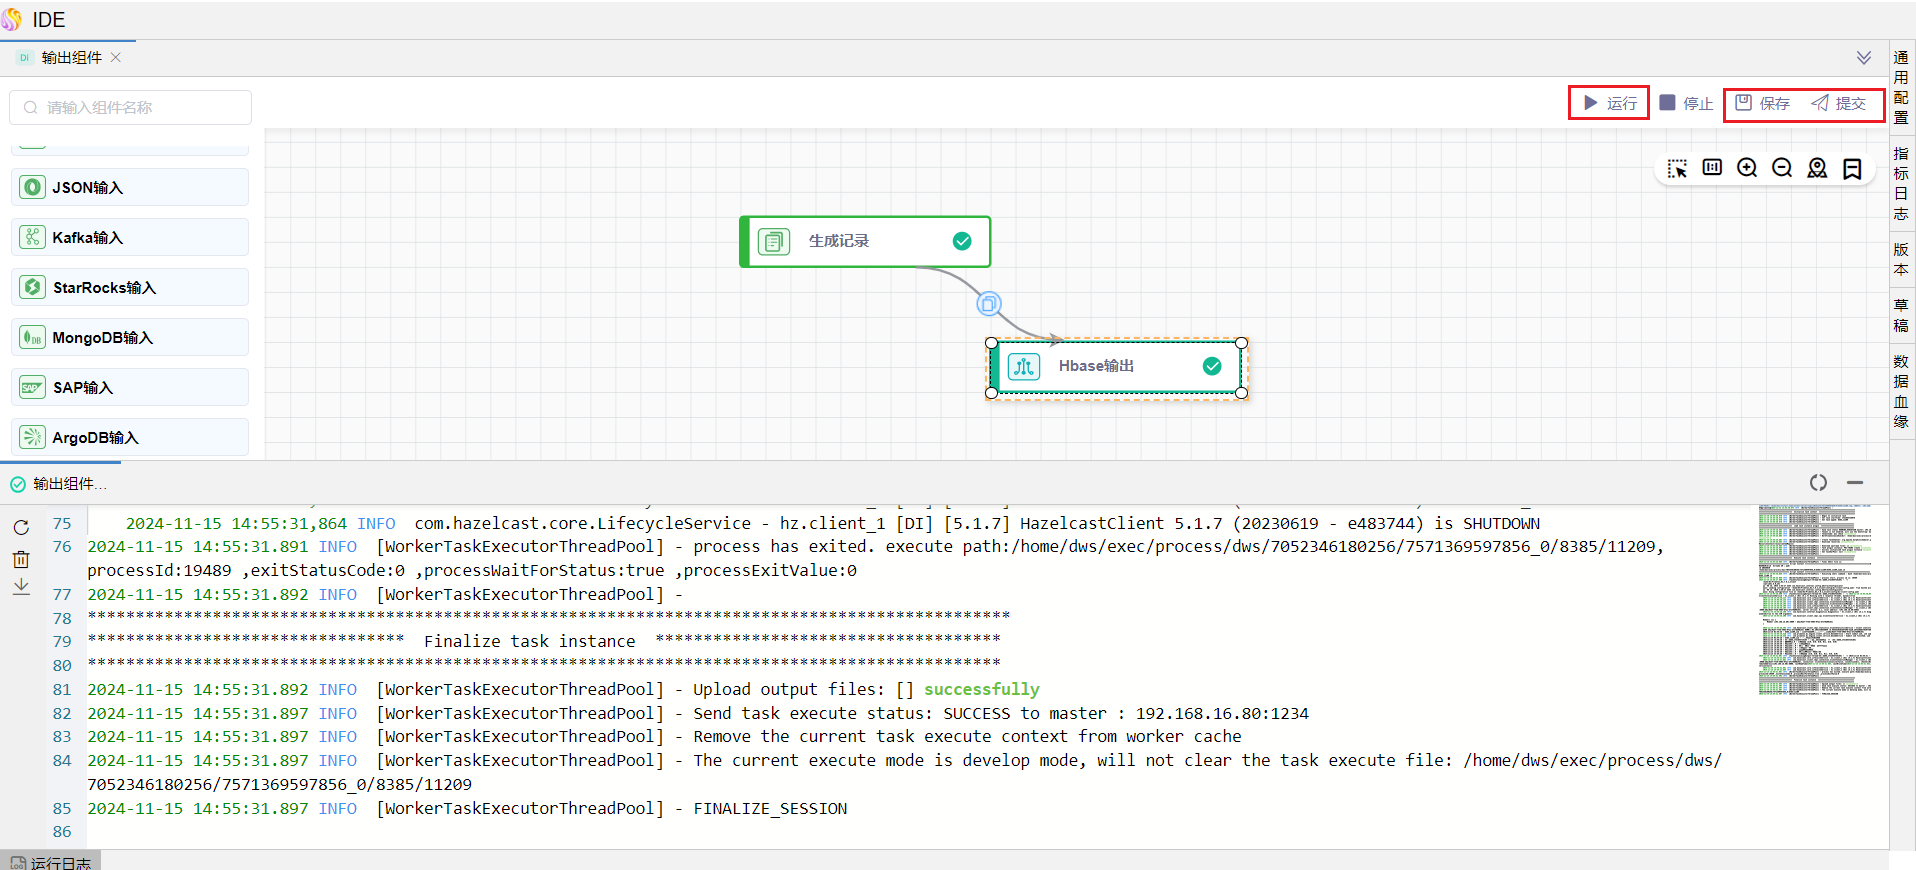
Task: Click the locate position pin icon
Action: coord(1817,168)
